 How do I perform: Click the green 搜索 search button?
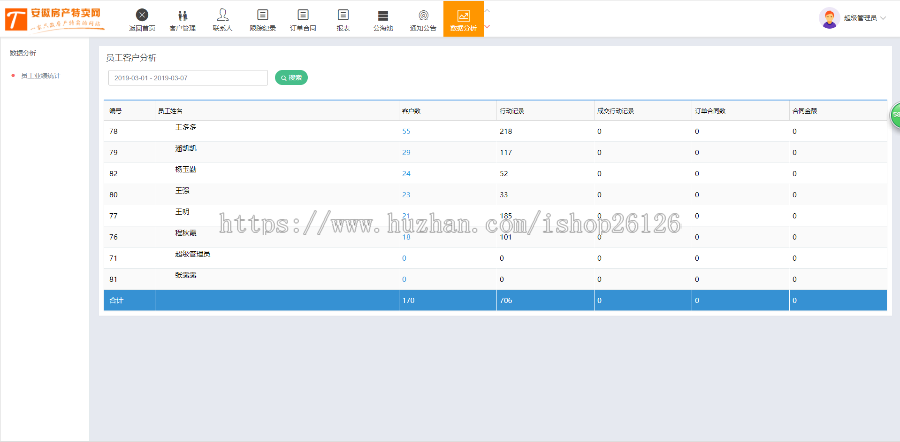[292, 77]
